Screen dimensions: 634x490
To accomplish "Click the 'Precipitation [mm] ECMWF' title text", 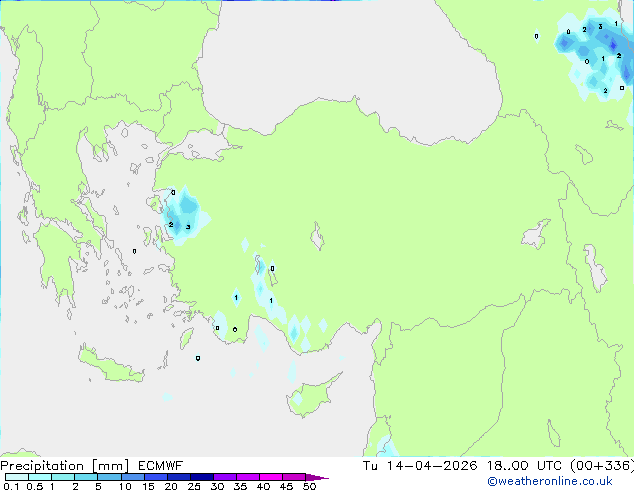I will click(x=91, y=466).
